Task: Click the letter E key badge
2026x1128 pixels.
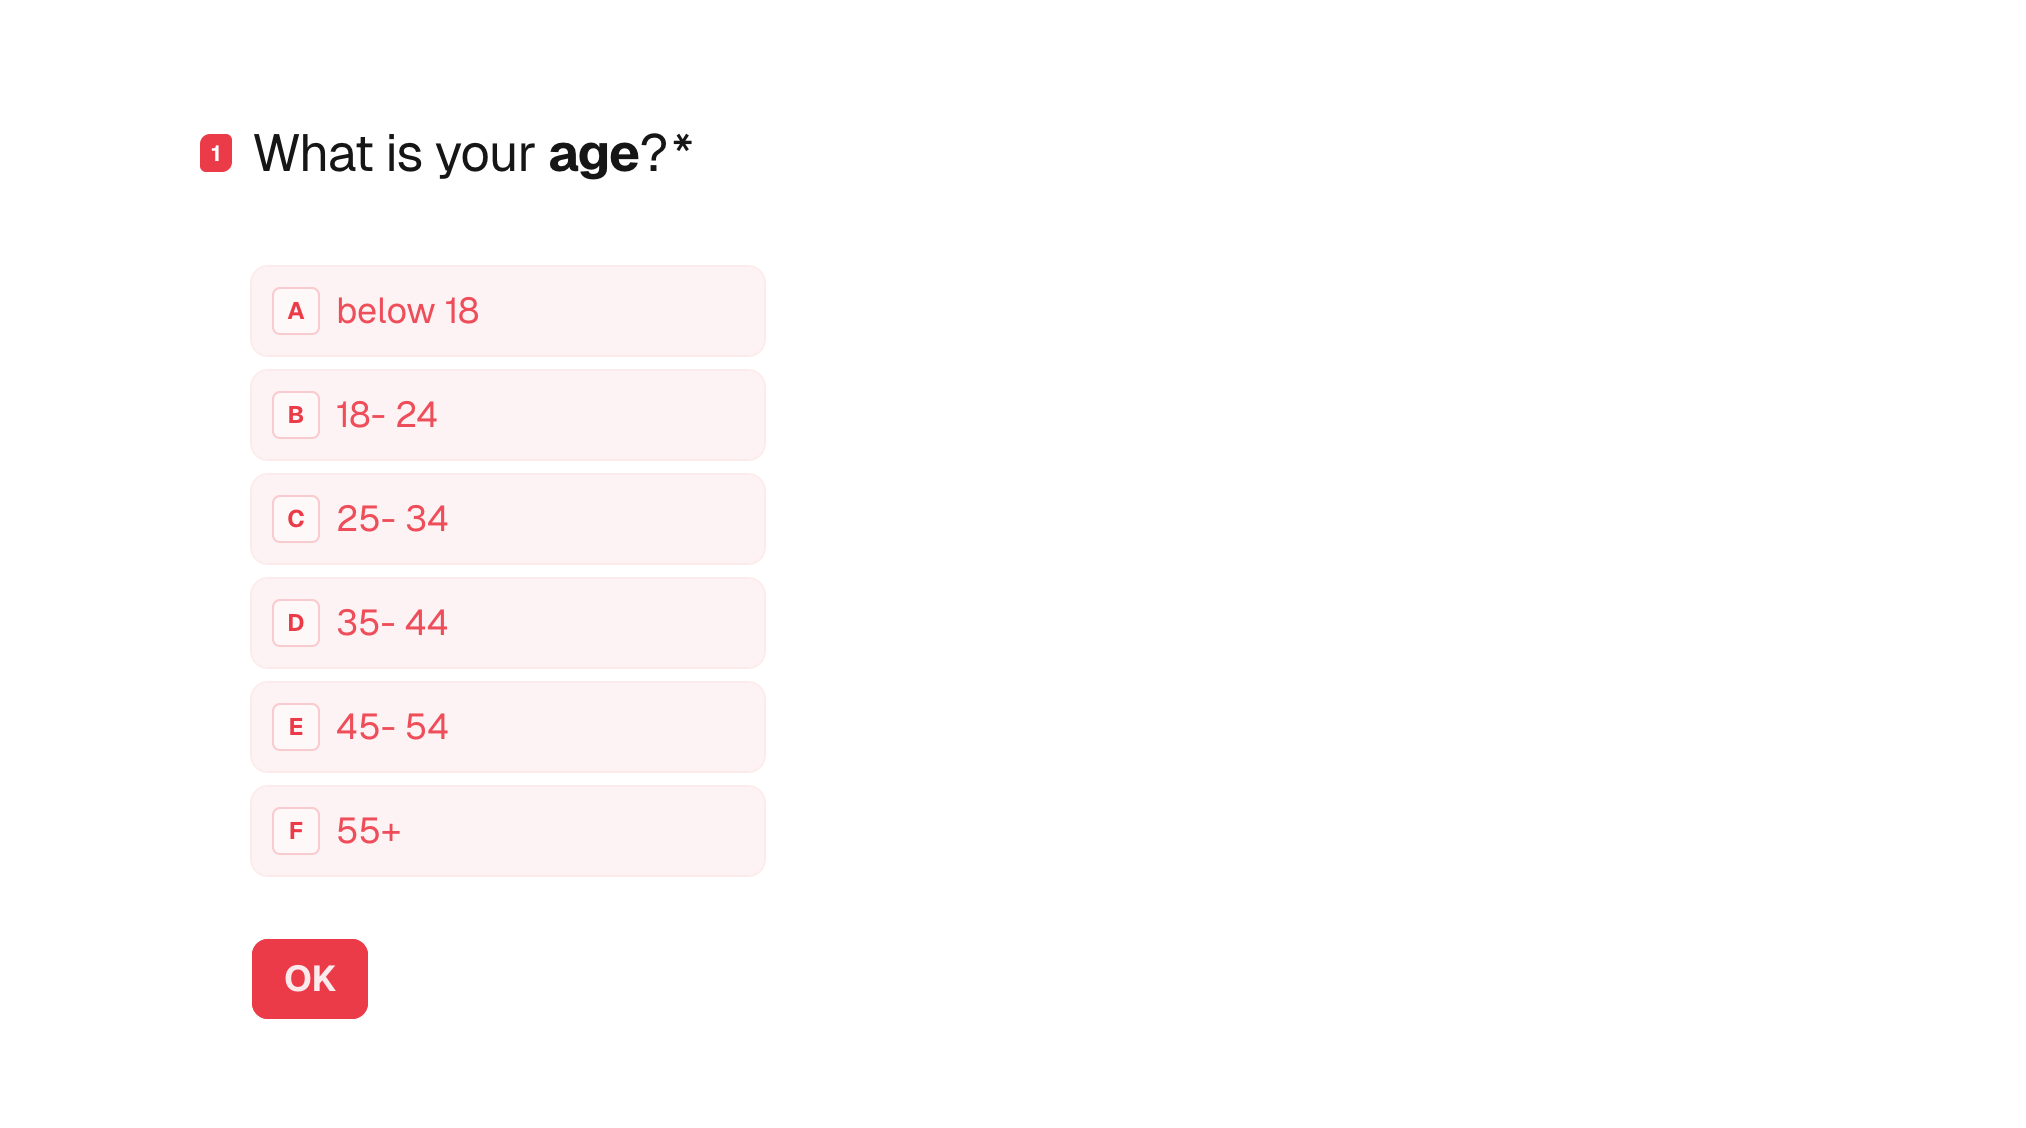Action: (x=296, y=727)
